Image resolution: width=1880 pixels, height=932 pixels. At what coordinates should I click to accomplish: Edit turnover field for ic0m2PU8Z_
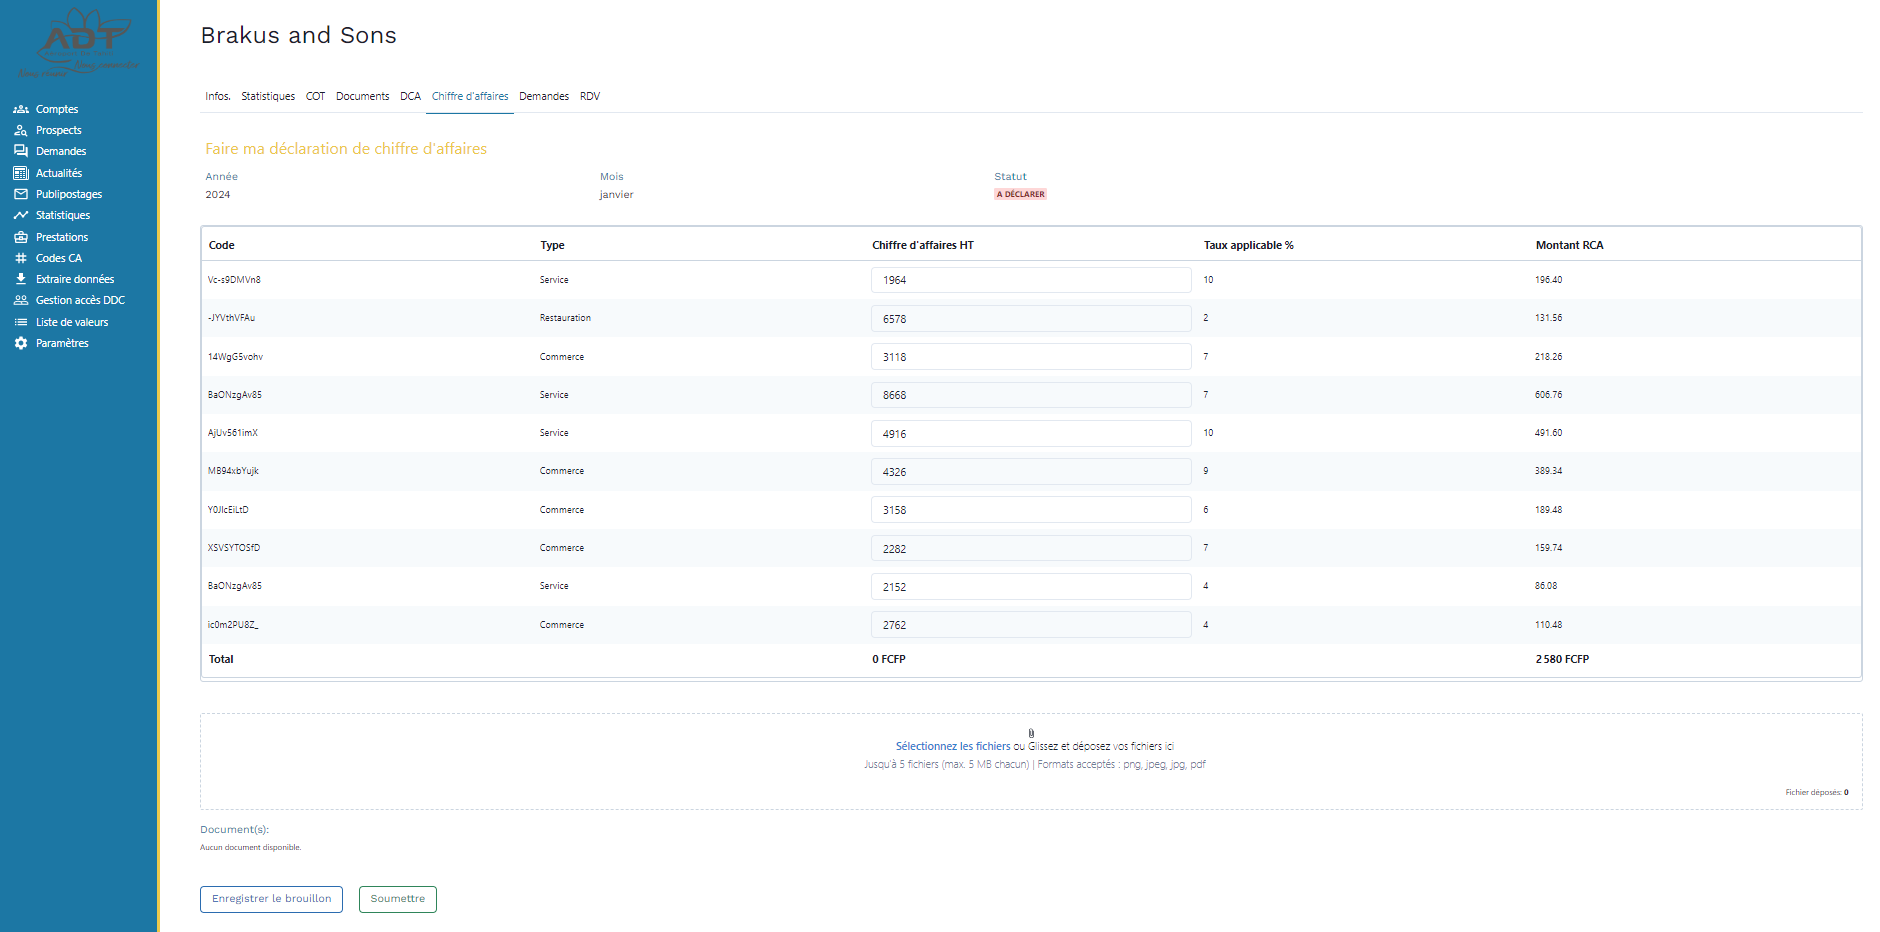click(x=1031, y=625)
